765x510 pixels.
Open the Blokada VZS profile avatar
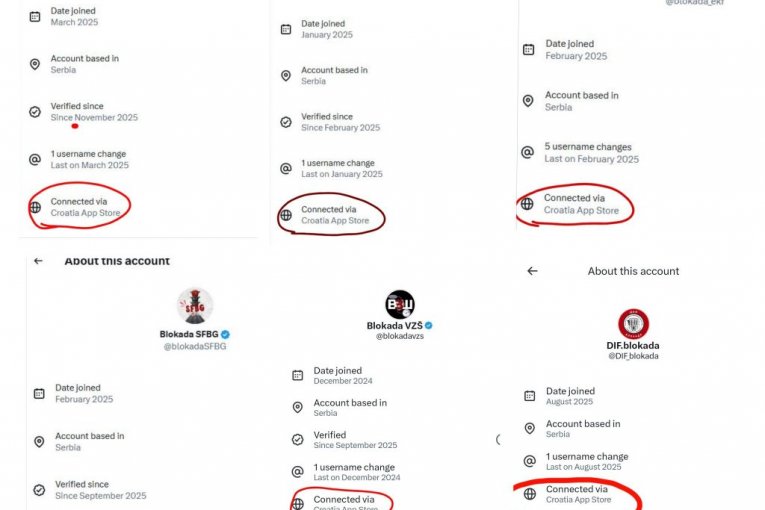(x=400, y=304)
